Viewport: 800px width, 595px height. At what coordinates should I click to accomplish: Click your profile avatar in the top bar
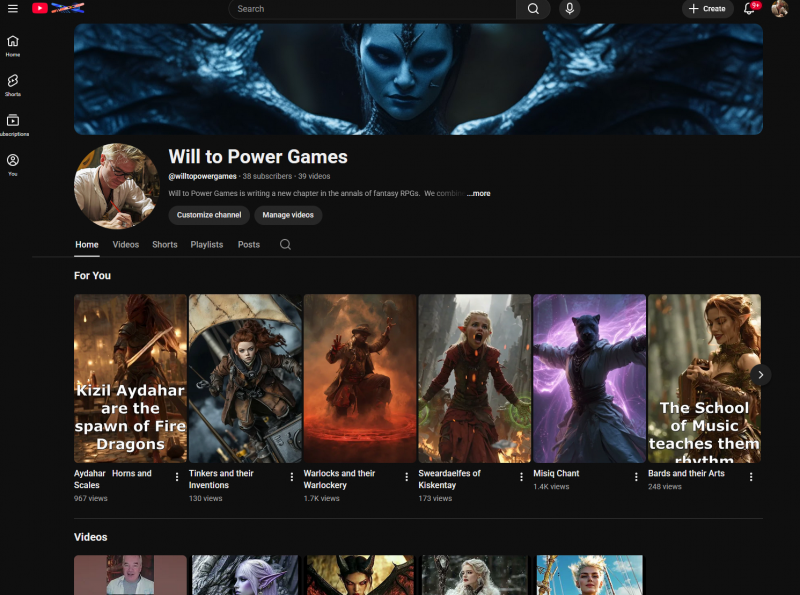point(780,9)
